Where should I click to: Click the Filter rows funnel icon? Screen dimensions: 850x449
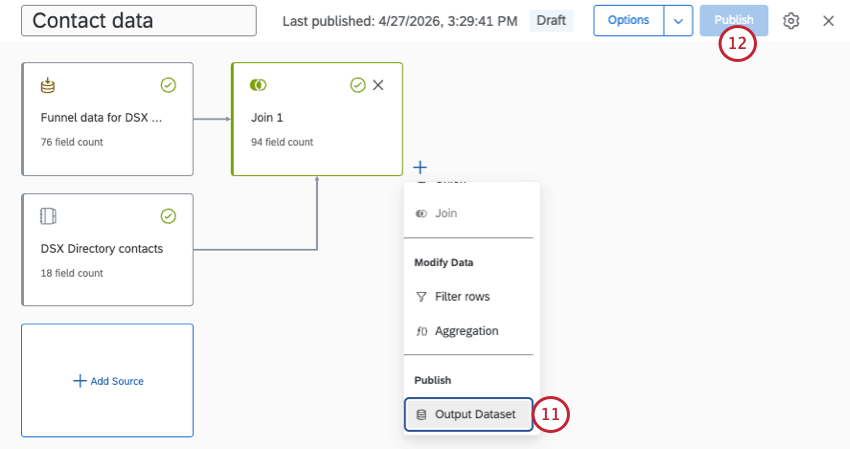pos(421,297)
